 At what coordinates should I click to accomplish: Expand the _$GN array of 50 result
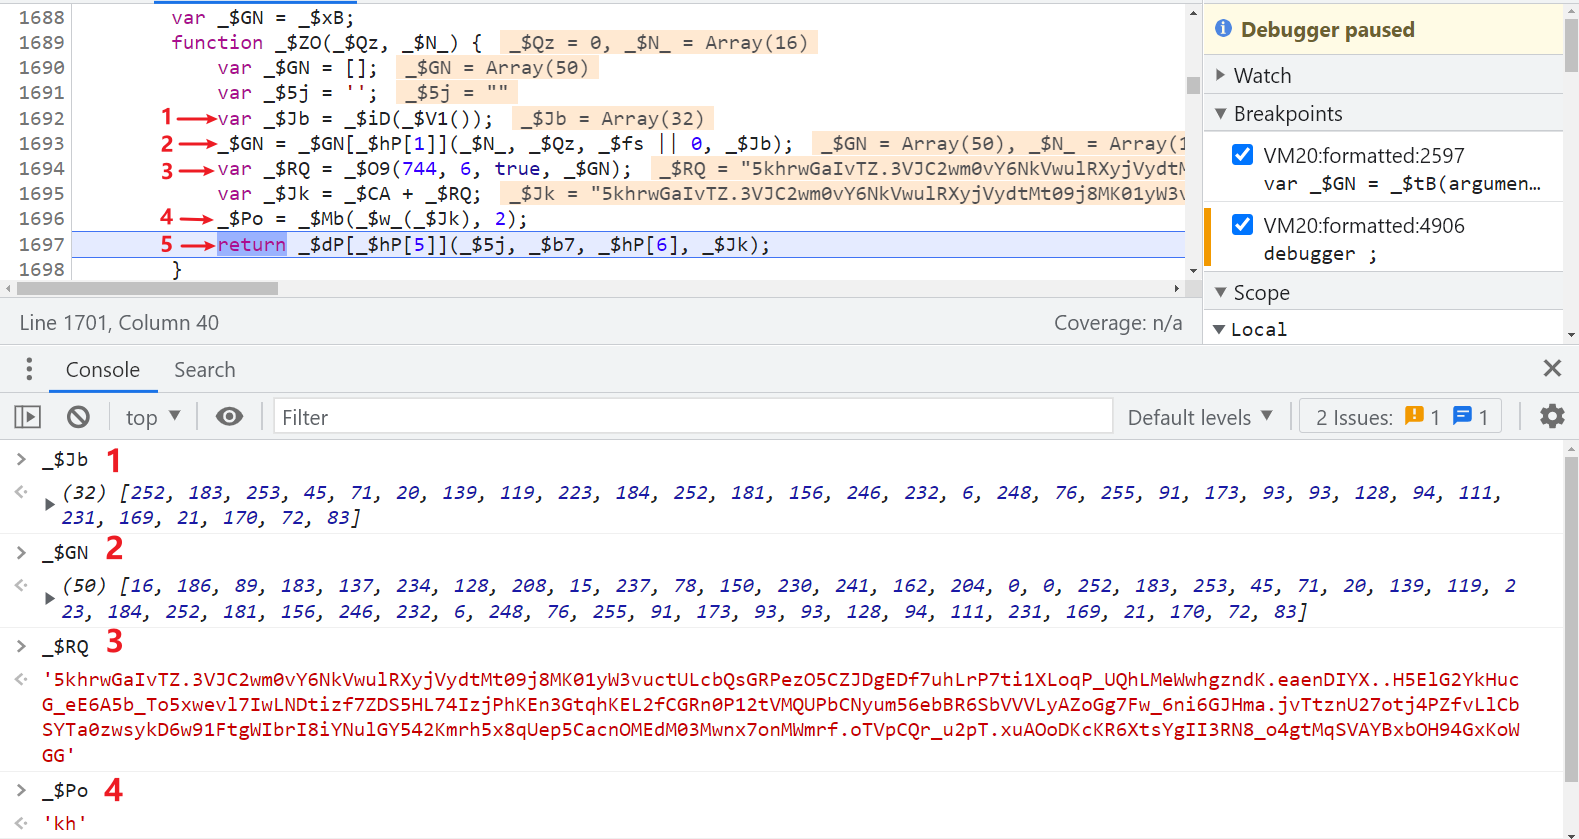[x=49, y=598]
